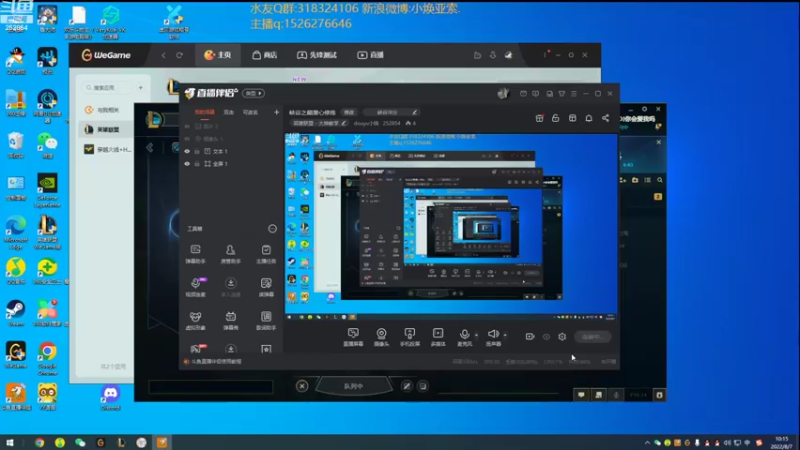Image resolution: width=800 pixels, height=450 pixels.
Task: Cancel the queue with the X button
Action: point(302,386)
